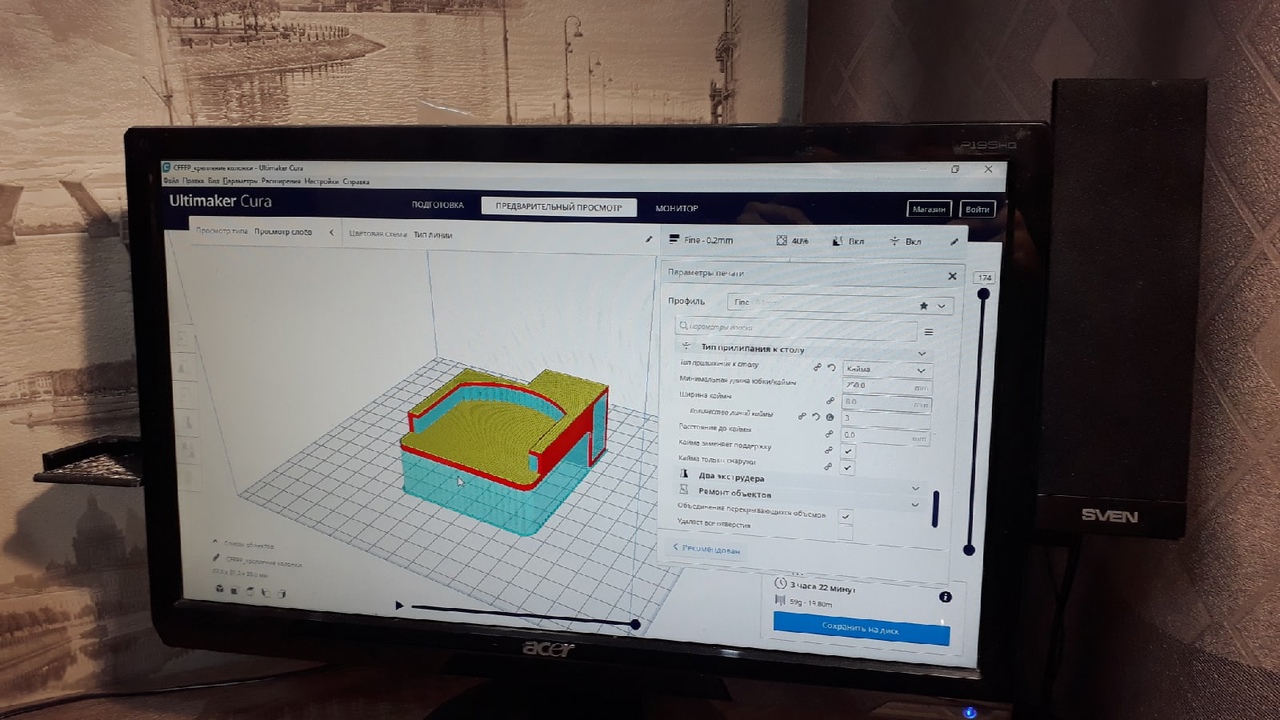Click the info icon beside the print time estimate

[945, 597]
